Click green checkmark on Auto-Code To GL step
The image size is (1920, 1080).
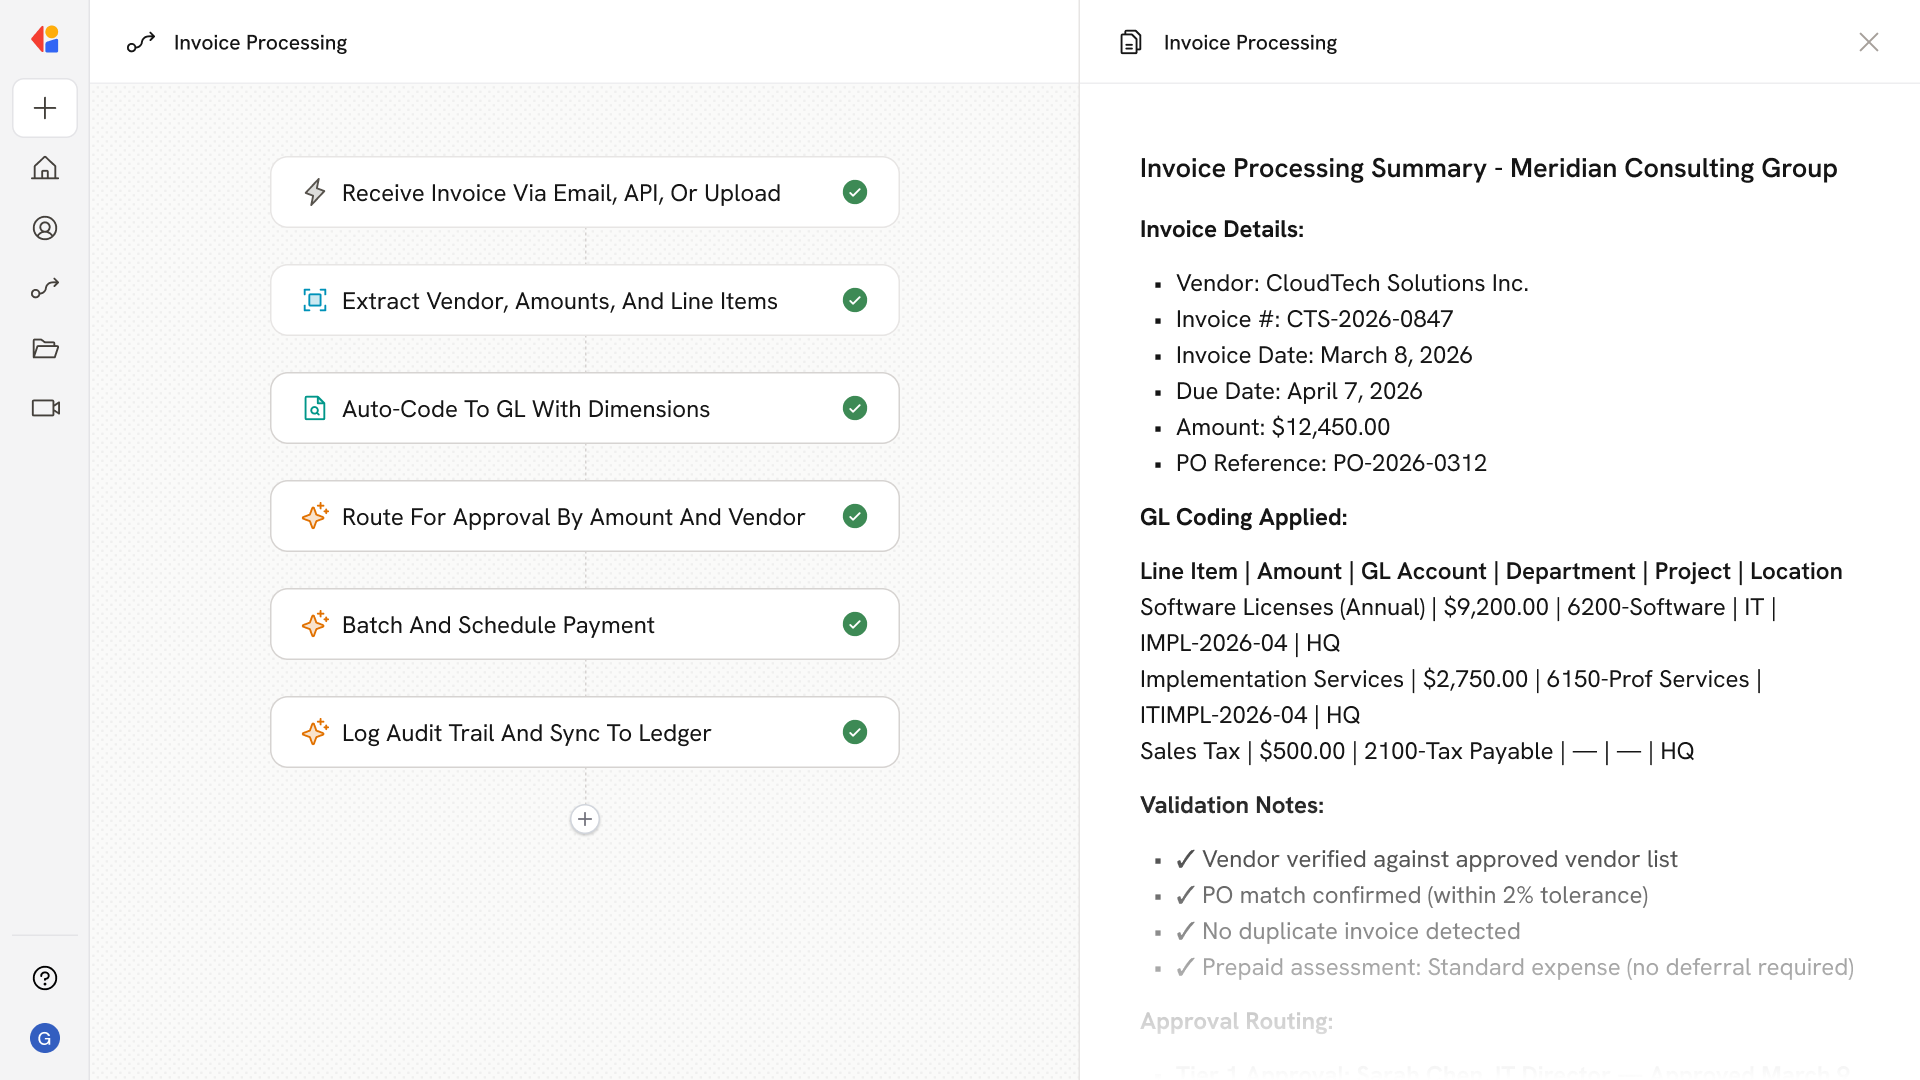click(855, 408)
